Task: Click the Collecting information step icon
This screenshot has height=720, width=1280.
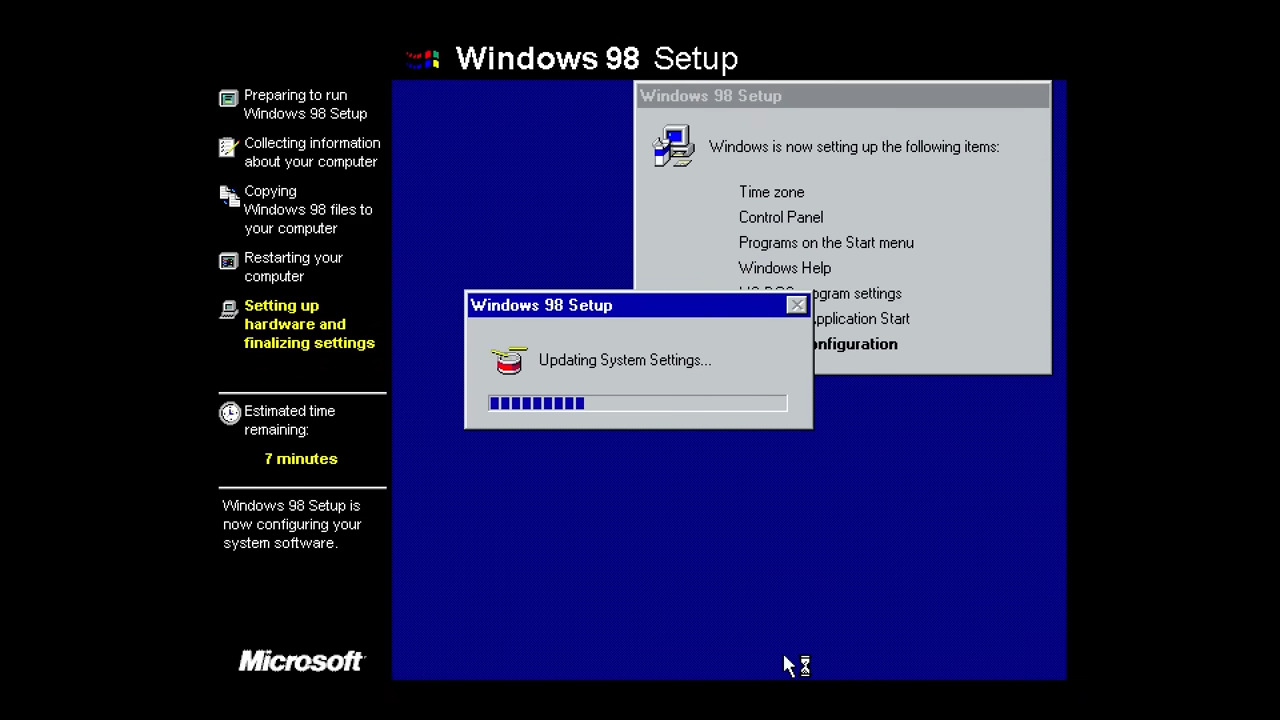Action: click(x=229, y=147)
